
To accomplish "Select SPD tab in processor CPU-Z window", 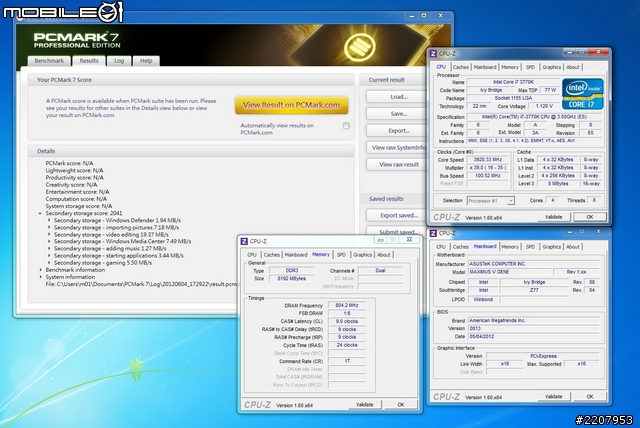I will tap(530, 67).
